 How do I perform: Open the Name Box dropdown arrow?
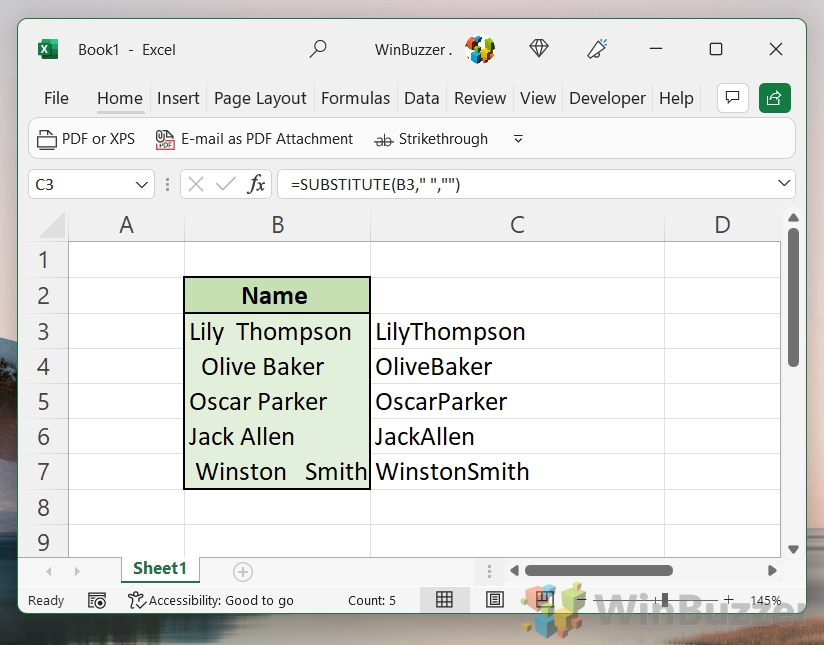pos(141,185)
